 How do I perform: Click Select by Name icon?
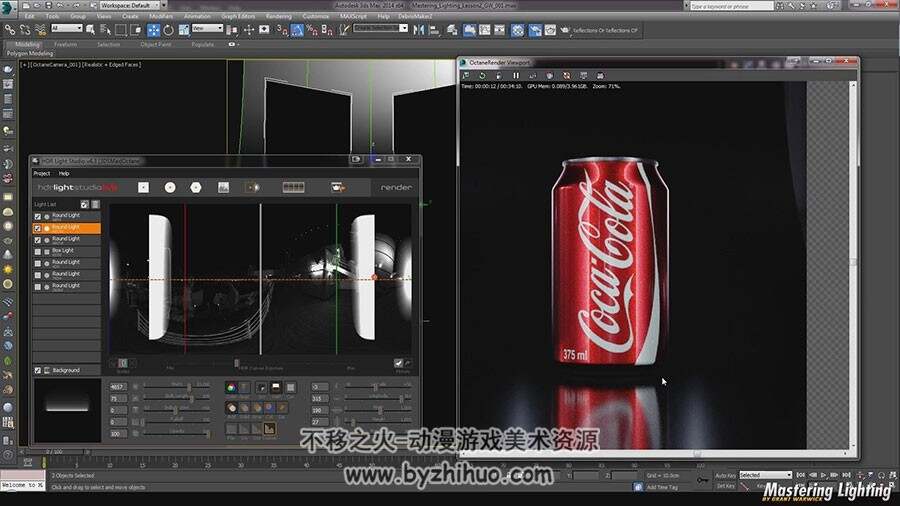coord(105,30)
